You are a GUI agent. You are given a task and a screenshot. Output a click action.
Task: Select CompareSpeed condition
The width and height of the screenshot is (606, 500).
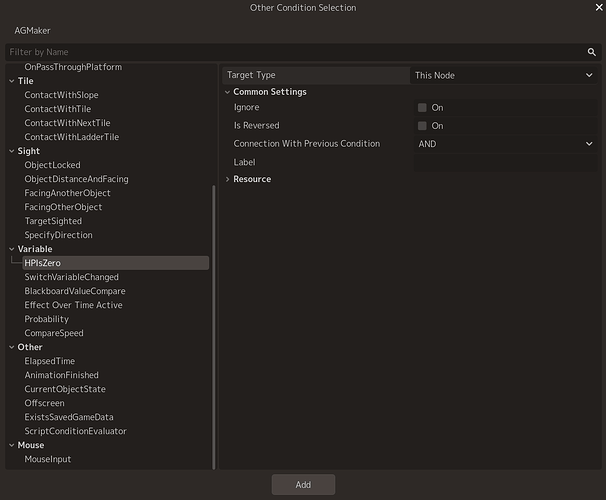[x=54, y=333]
